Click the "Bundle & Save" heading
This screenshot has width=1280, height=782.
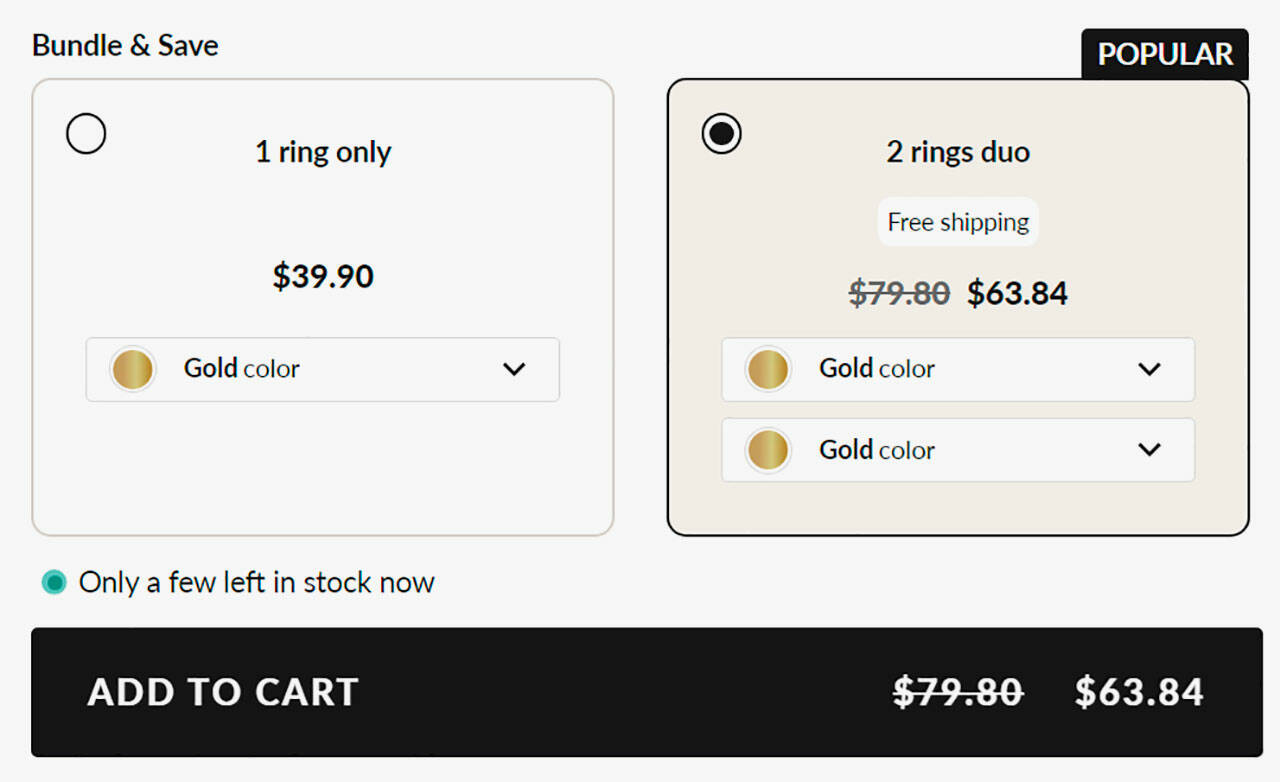(x=125, y=45)
